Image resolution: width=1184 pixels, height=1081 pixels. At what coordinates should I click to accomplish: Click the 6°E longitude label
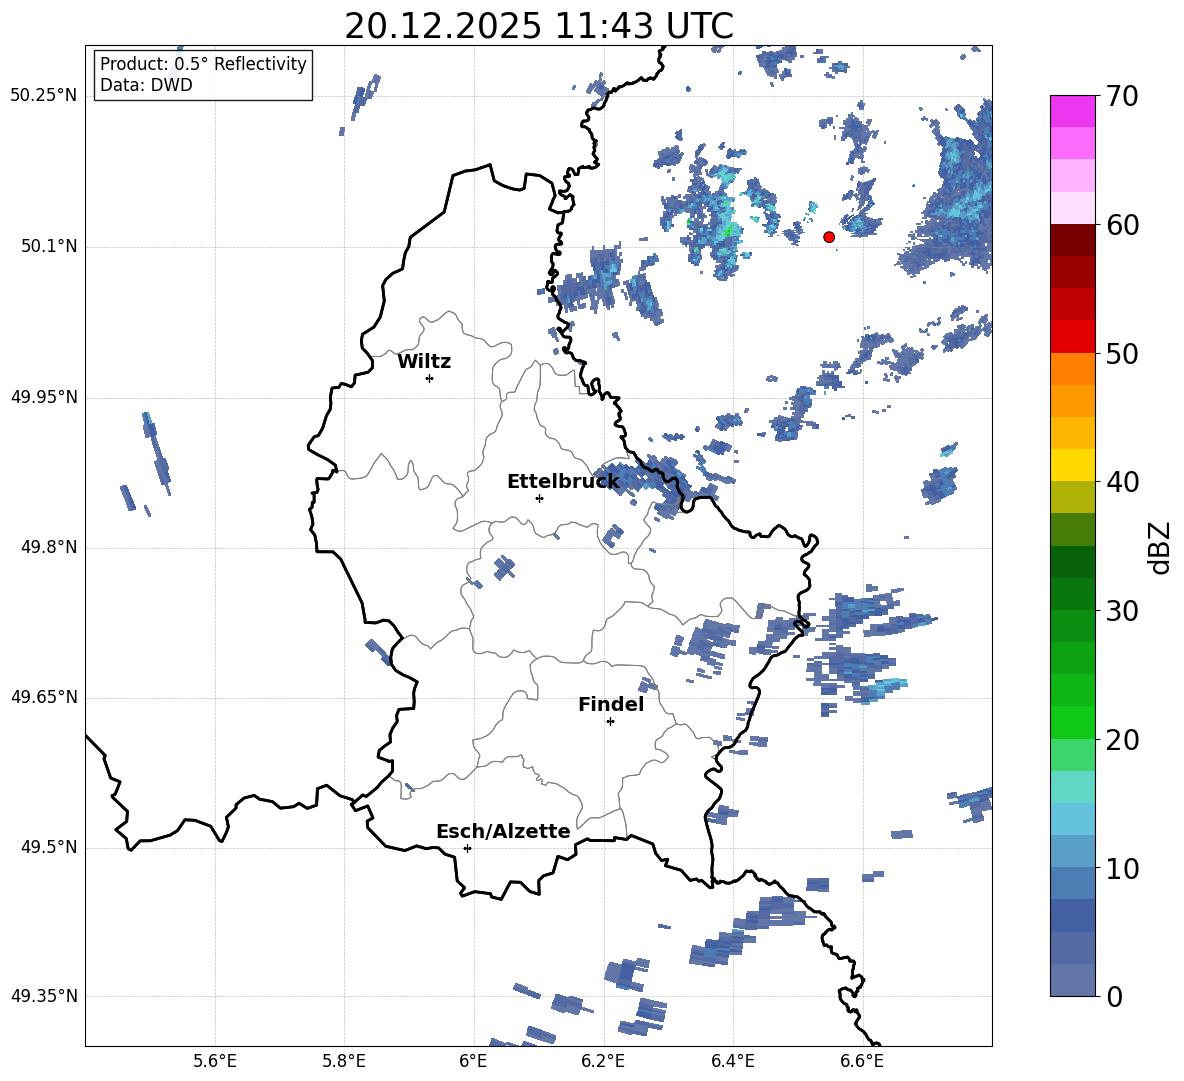pyautogui.click(x=473, y=1061)
